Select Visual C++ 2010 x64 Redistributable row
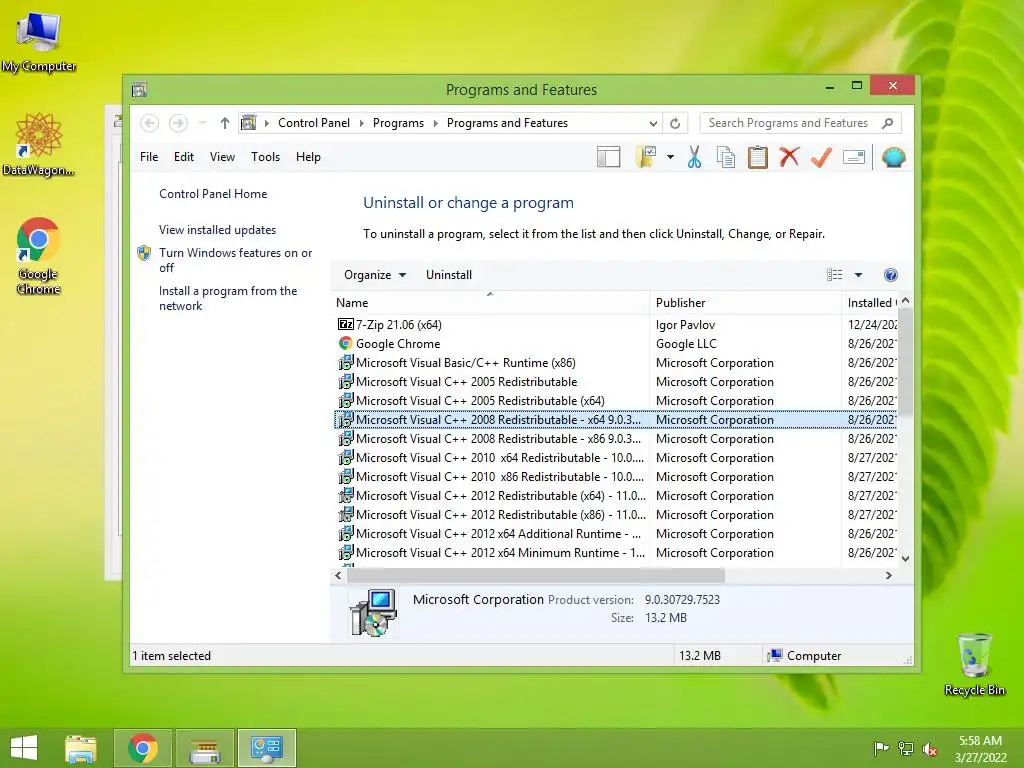This screenshot has height=768, width=1024. (x=615, y=458)
